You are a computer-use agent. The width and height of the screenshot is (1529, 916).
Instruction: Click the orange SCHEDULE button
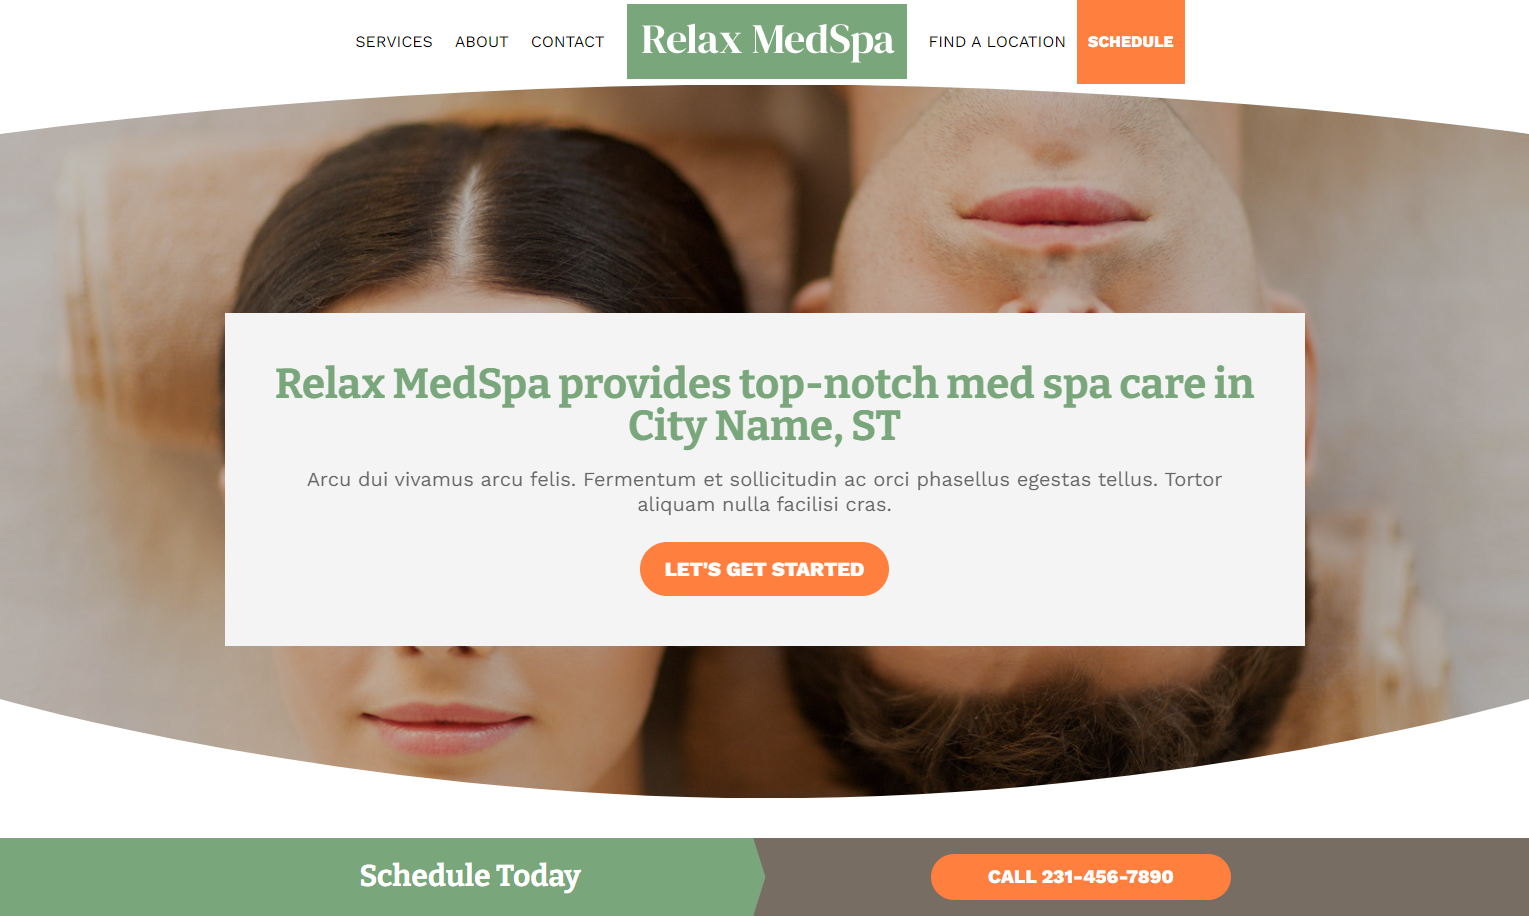point(1131,42)
